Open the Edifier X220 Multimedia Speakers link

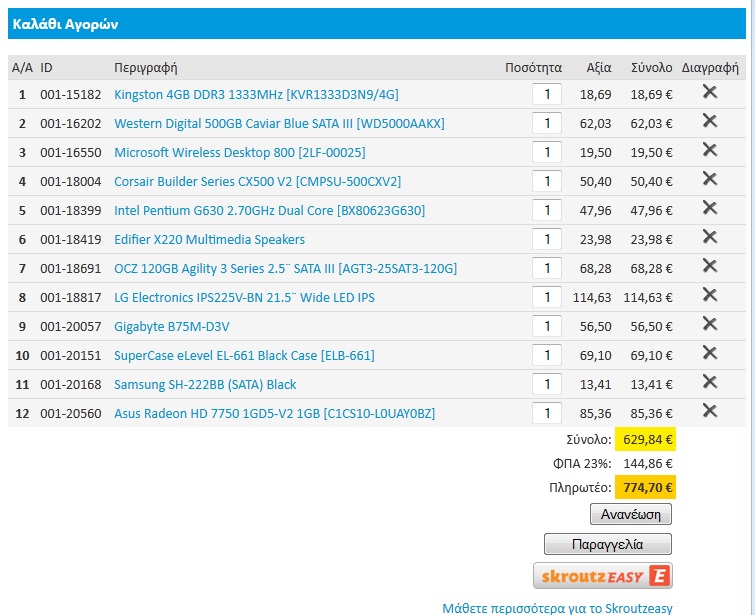click(x=209, y=239)
